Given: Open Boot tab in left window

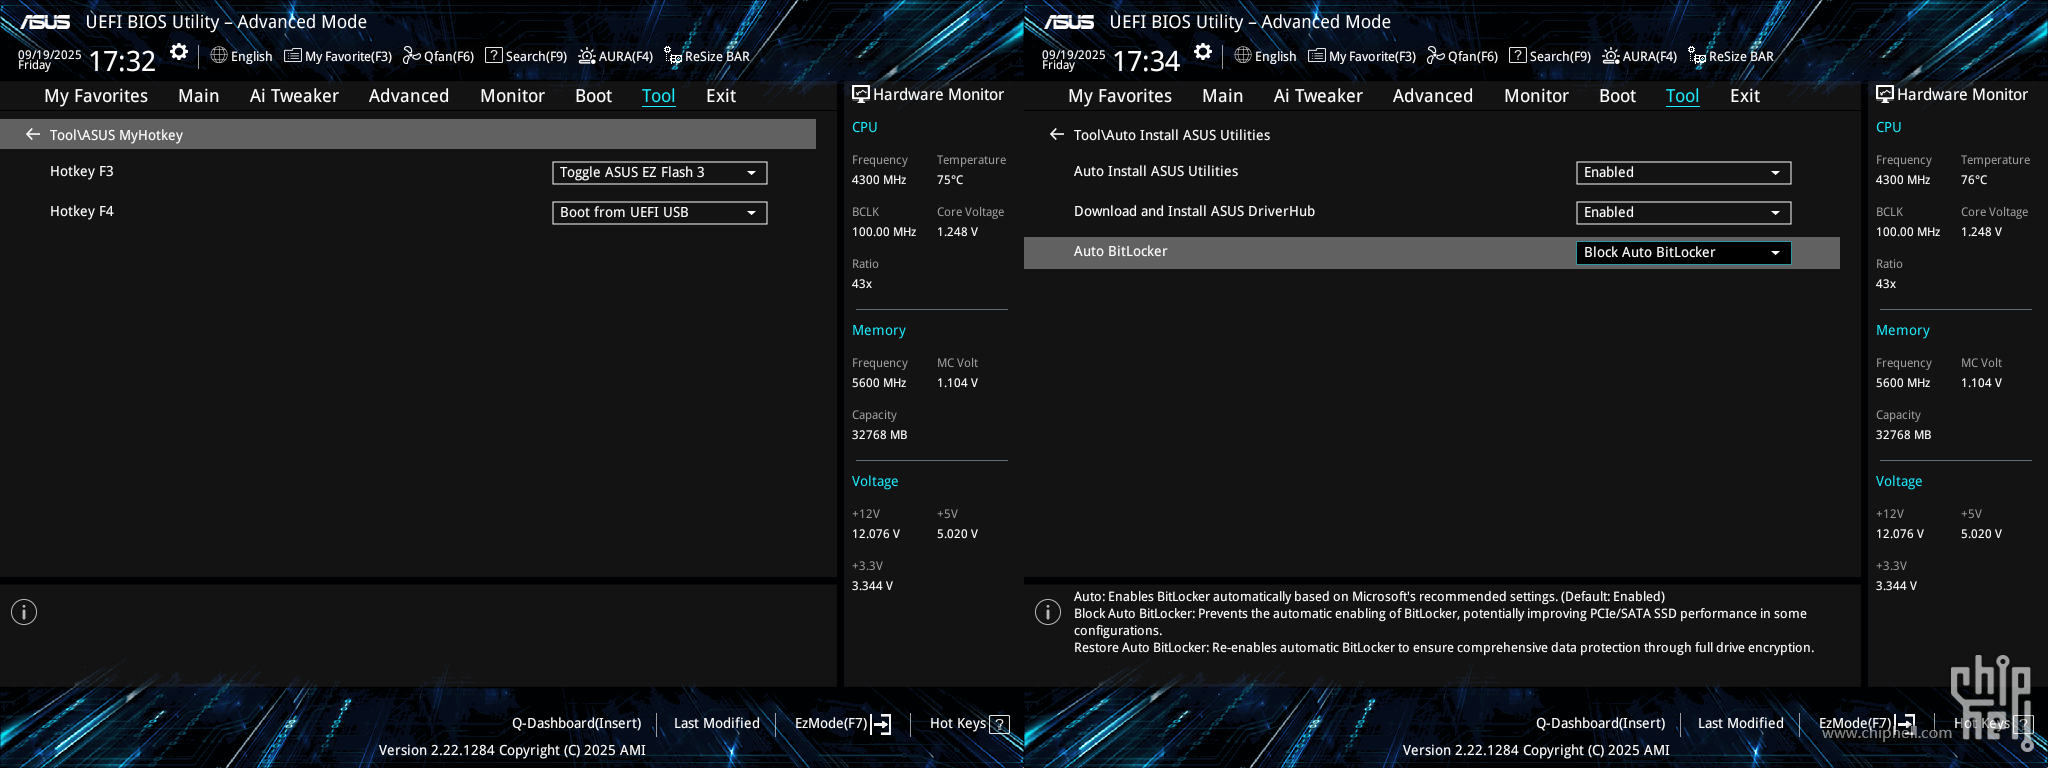Looking at the screenshot, I should pyautogui.click(x=594, y=96).
